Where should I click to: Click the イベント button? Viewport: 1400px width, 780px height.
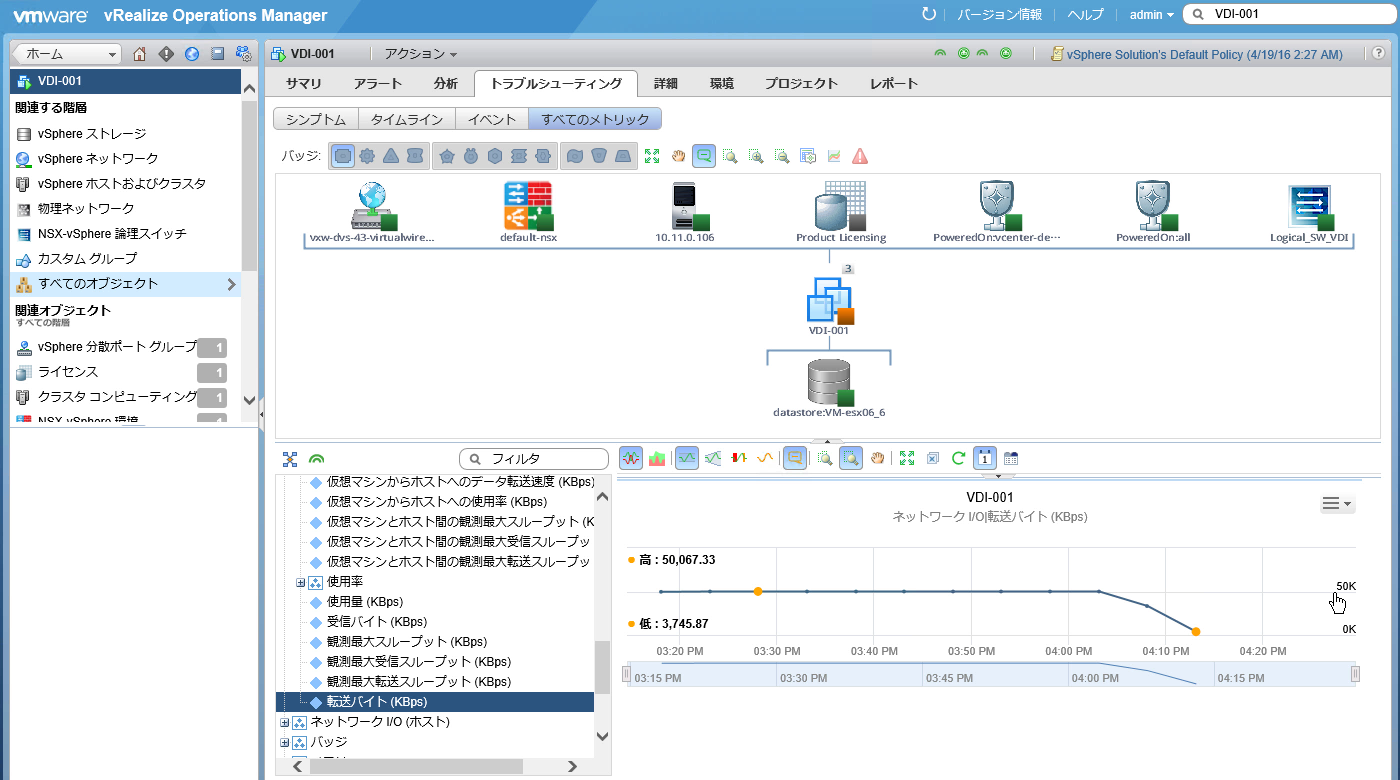coord(492,119)
